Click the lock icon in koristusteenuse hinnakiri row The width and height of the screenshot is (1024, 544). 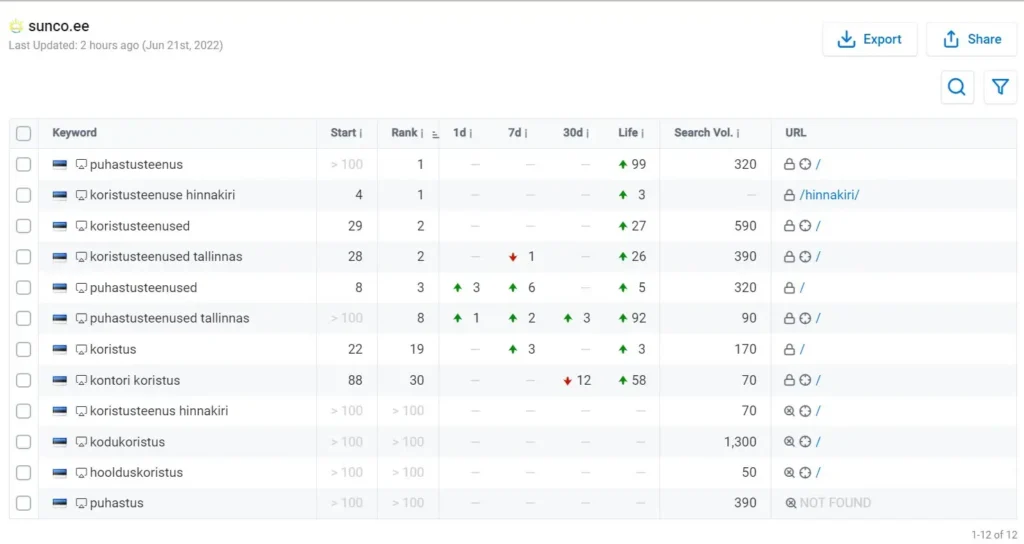789,195
